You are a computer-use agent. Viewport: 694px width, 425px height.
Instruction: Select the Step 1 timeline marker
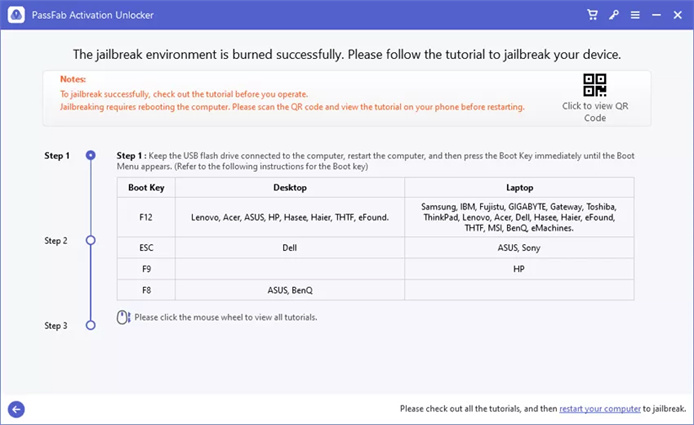point(91,156)
